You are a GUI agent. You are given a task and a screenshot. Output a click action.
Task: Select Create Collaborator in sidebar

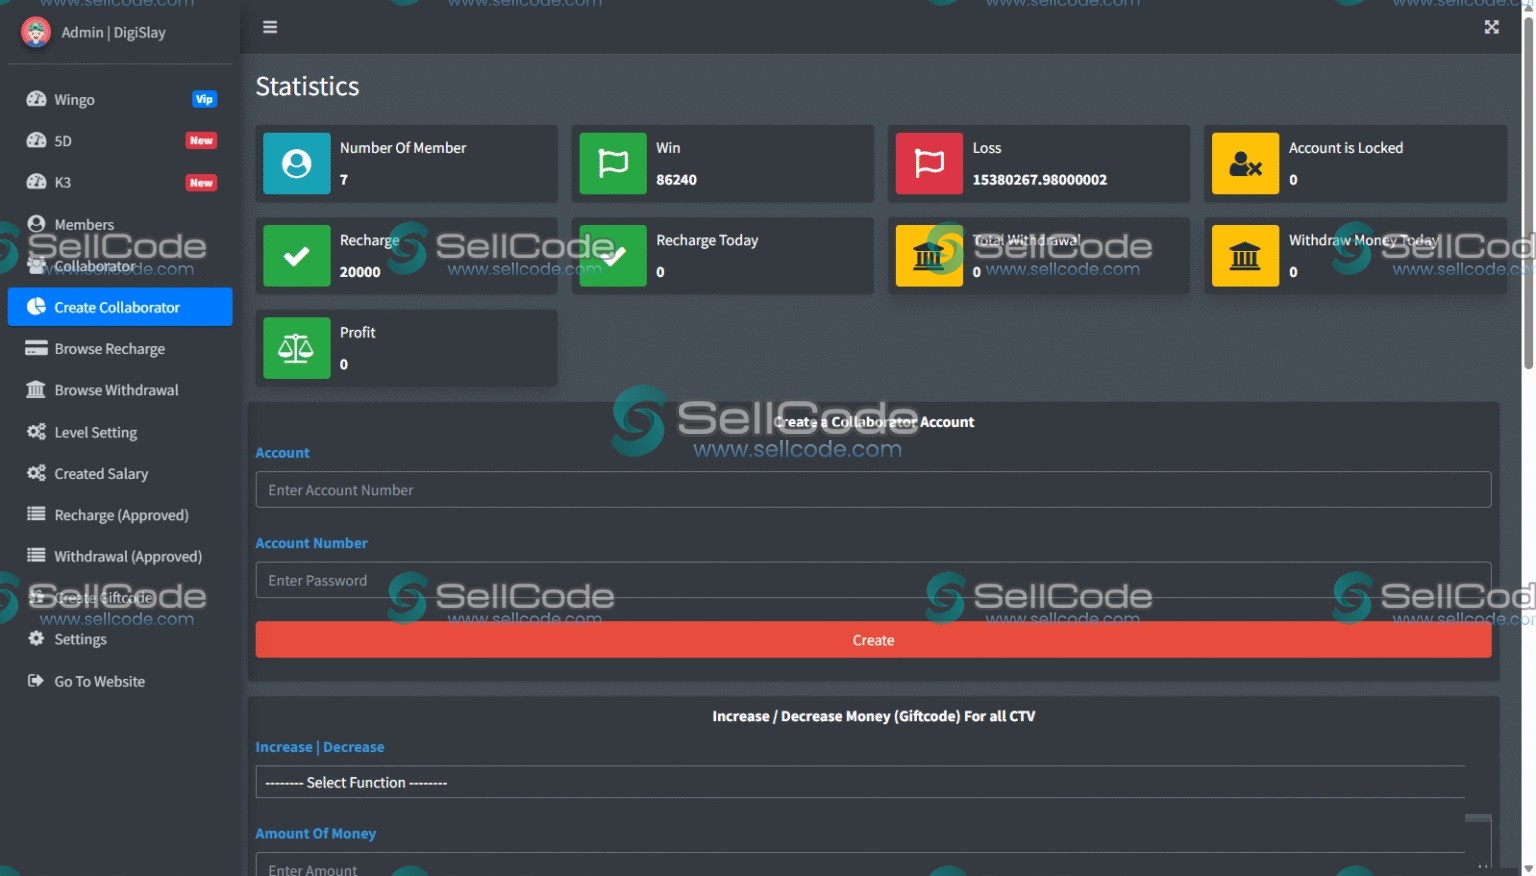tap(120, 307)
